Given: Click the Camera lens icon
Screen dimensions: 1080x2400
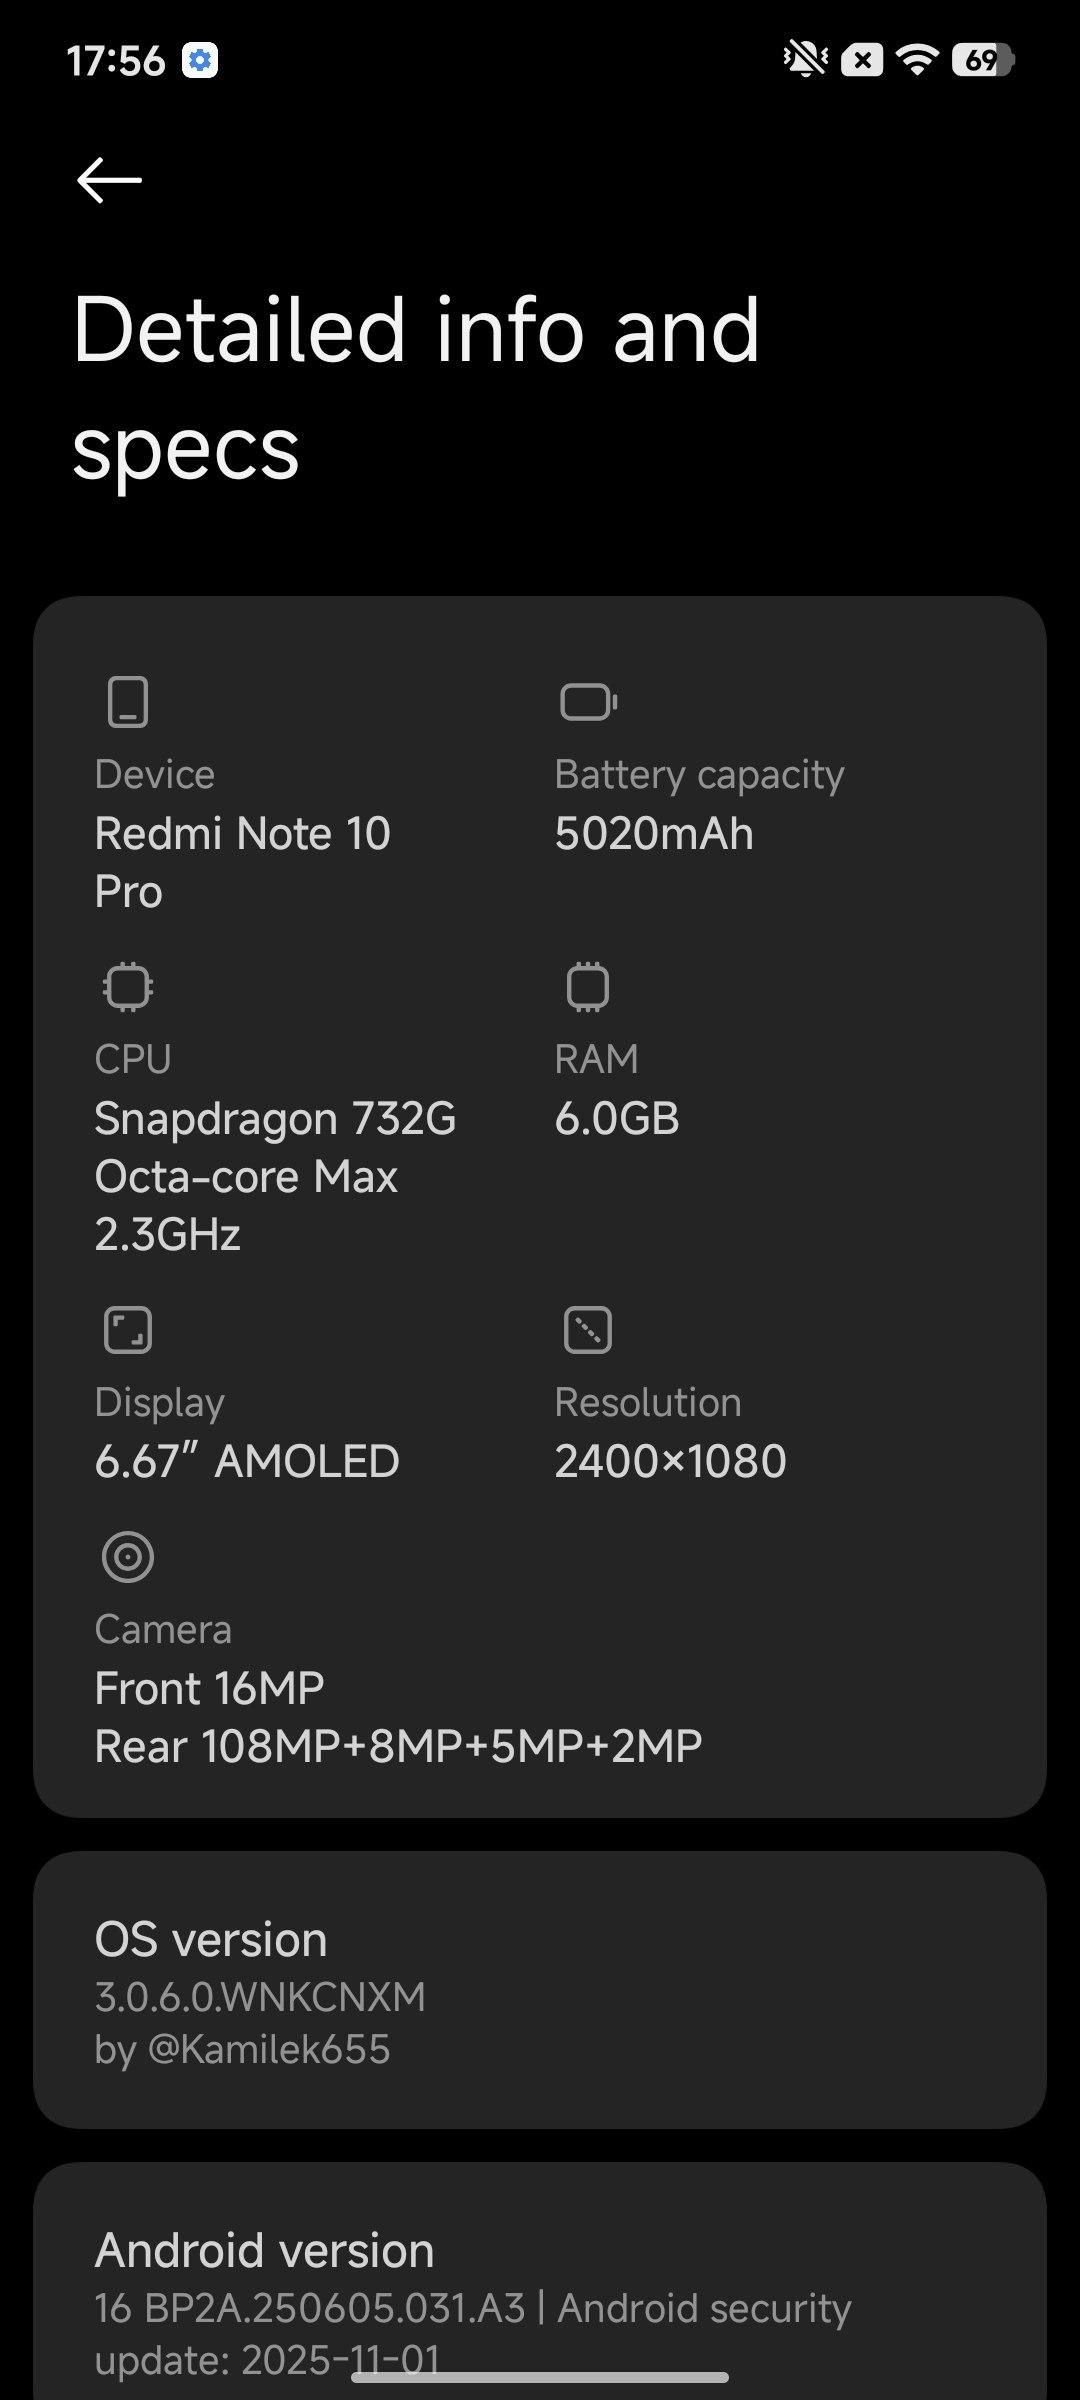Looking at the screenshot, I should click(x=128, y=1557).
